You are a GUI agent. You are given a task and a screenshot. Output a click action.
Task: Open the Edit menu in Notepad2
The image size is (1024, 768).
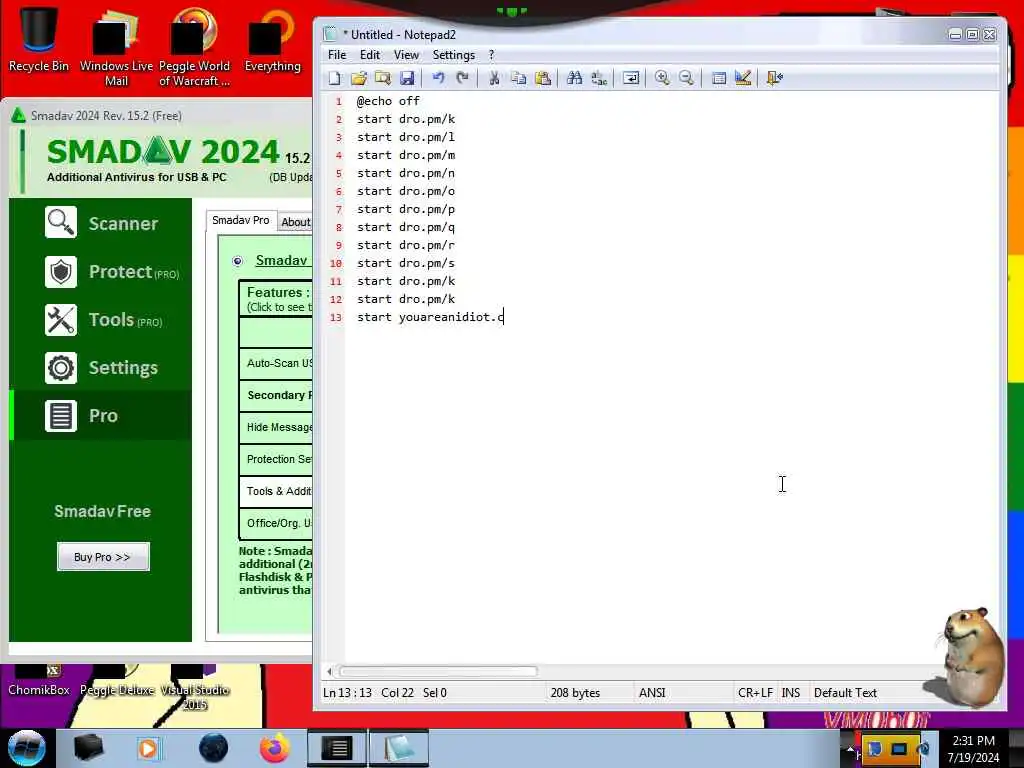tap(370, 55)
